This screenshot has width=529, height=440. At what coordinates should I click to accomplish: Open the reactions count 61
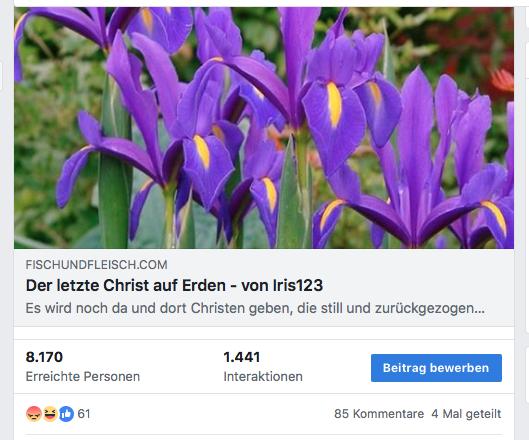[x=84, y=414]
